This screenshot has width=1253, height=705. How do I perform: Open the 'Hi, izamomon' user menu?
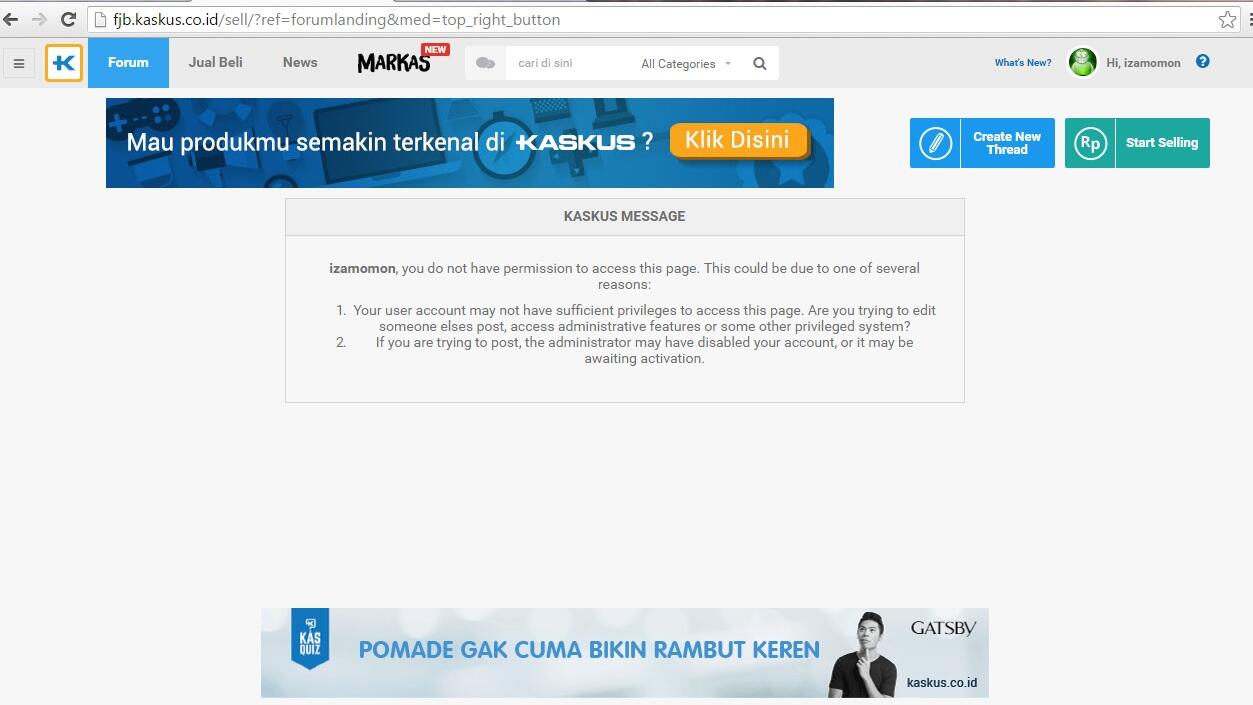[x=1143, y=62]
